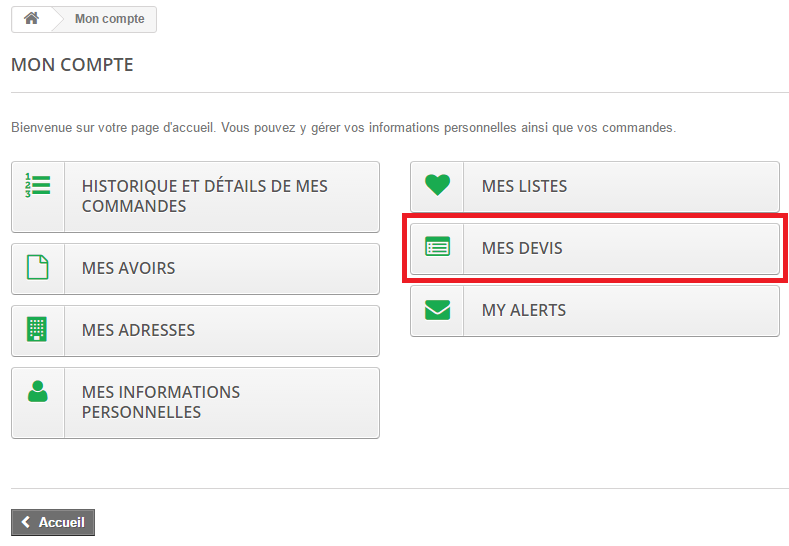Click the green envelope alerts icon
The height and width of the screenshot is (546, 789).
click(x=437, y=310)
